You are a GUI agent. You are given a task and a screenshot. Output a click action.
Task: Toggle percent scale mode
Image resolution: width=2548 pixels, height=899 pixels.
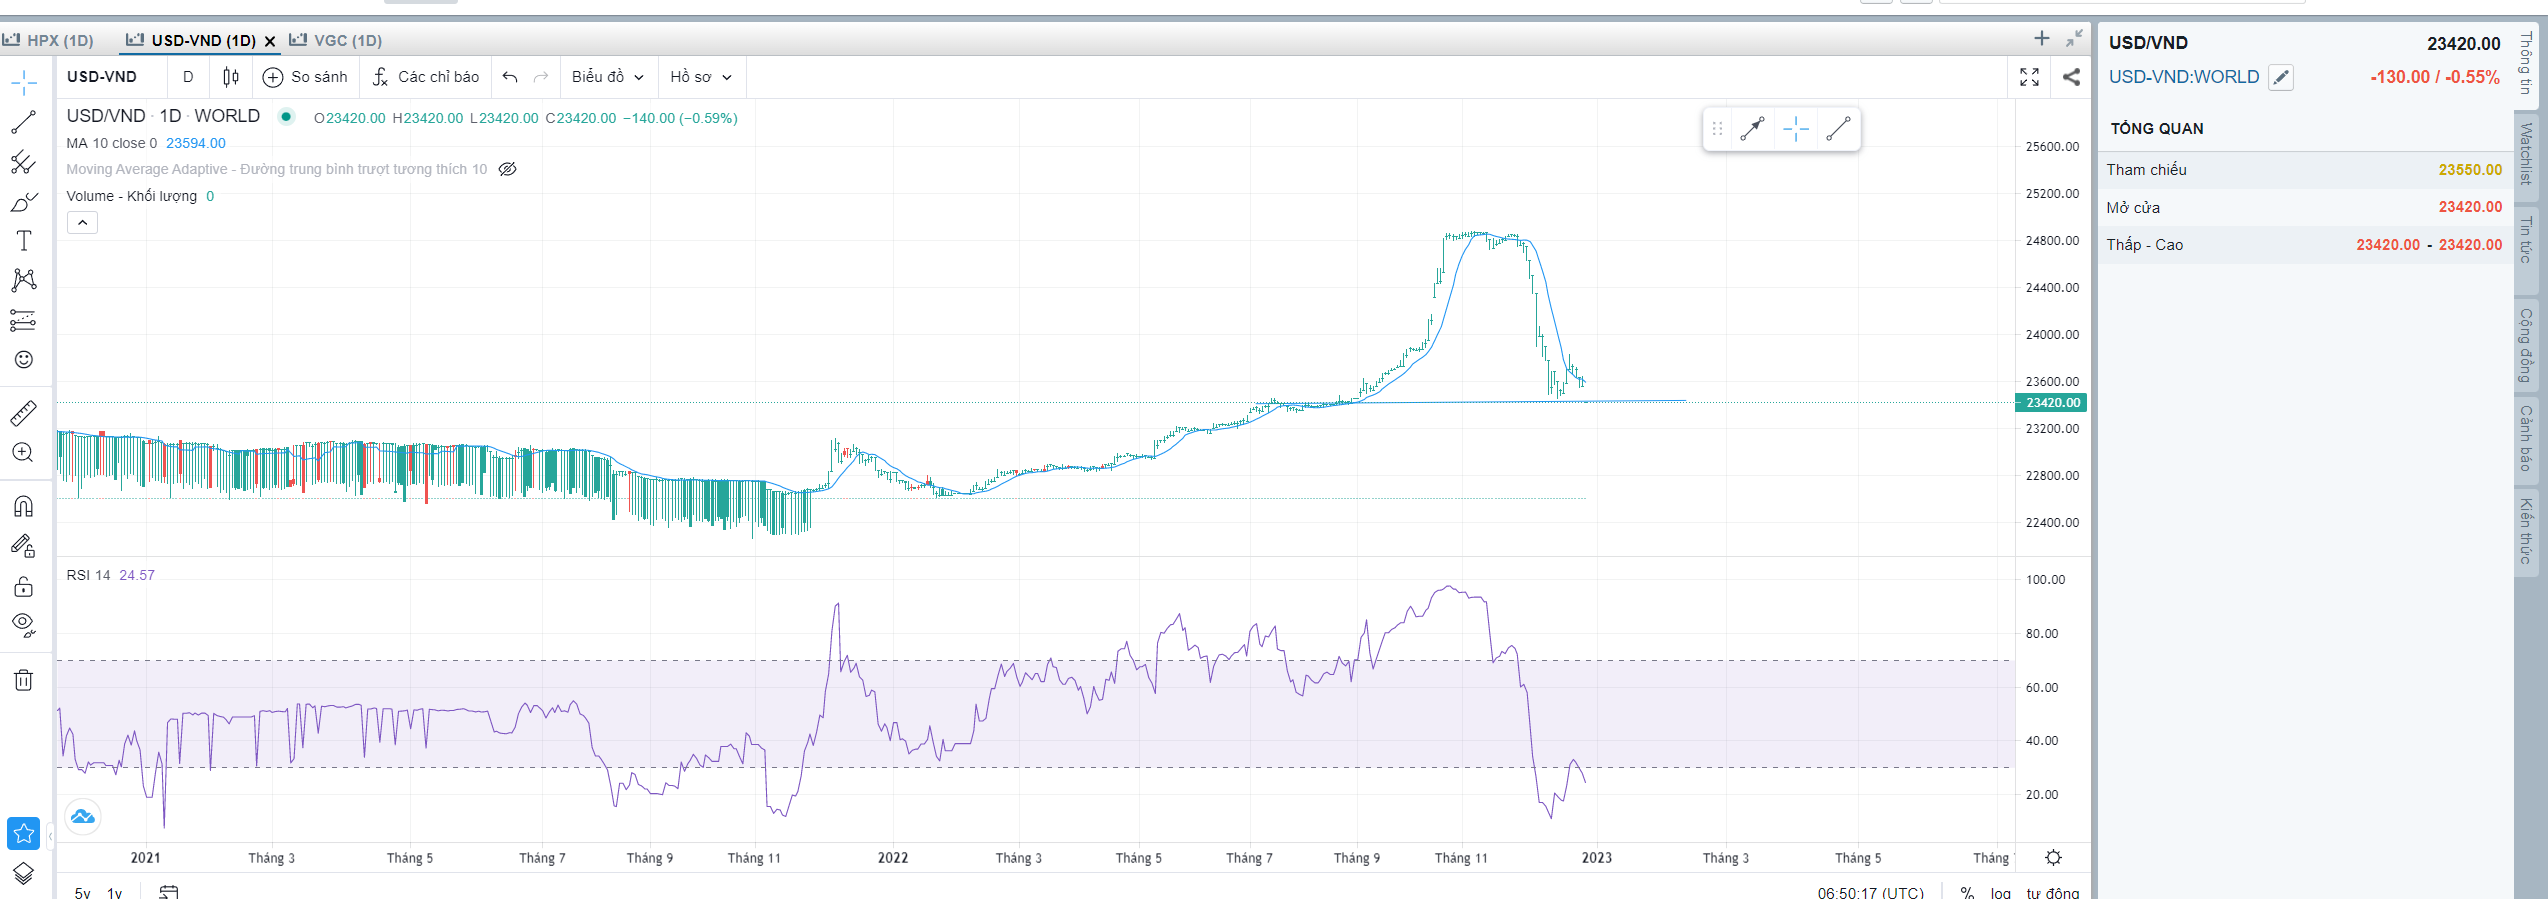1967,892
